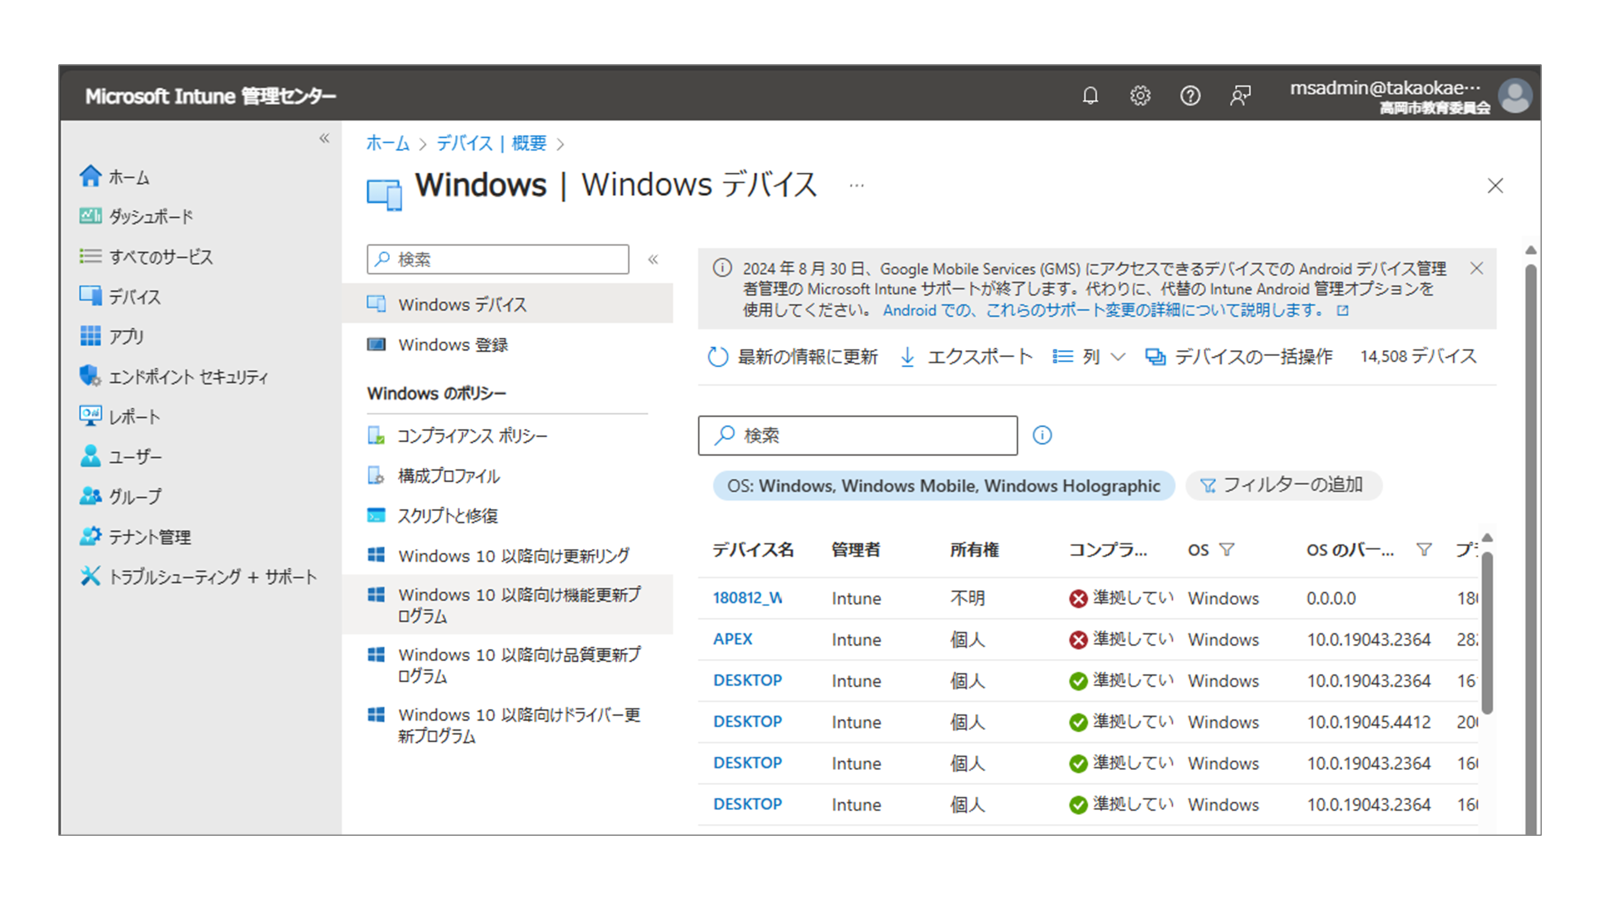Click the compliance policy icon
This screenshot has width=1600, height=900.
coord(376,435)
